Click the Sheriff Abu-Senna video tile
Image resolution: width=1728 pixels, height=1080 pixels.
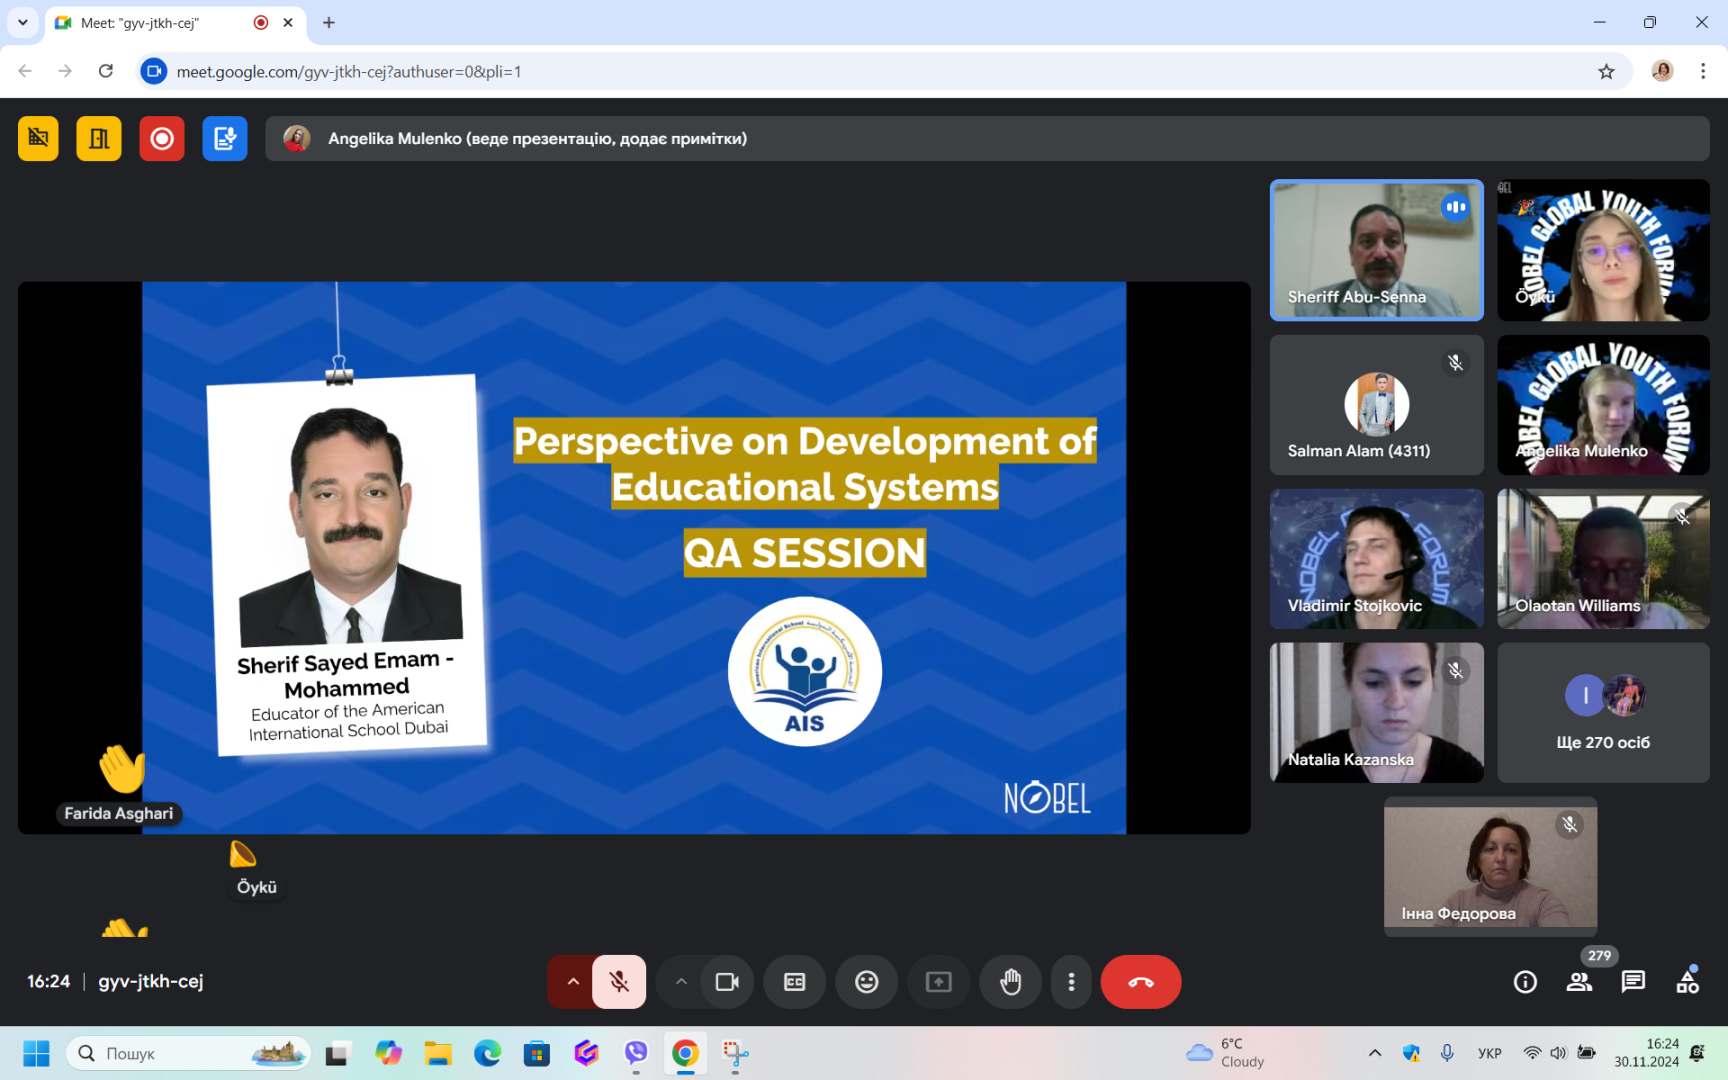point(1376,250)
